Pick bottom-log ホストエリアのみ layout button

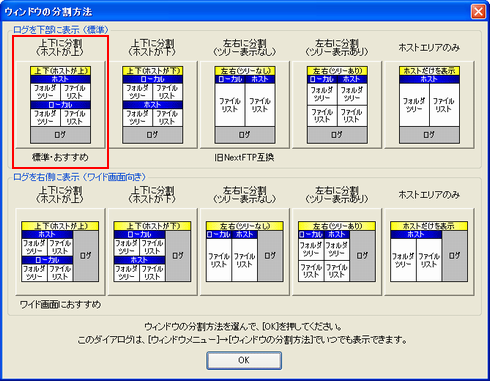pos(429,105)
